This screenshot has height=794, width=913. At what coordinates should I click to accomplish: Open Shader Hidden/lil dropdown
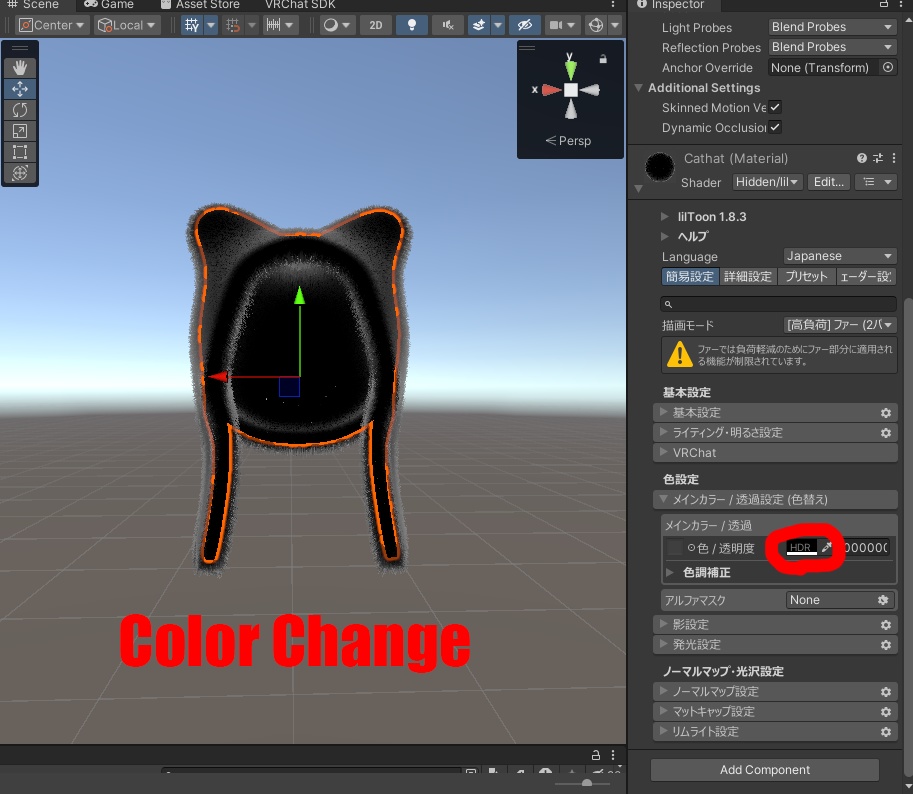point(767,182)
